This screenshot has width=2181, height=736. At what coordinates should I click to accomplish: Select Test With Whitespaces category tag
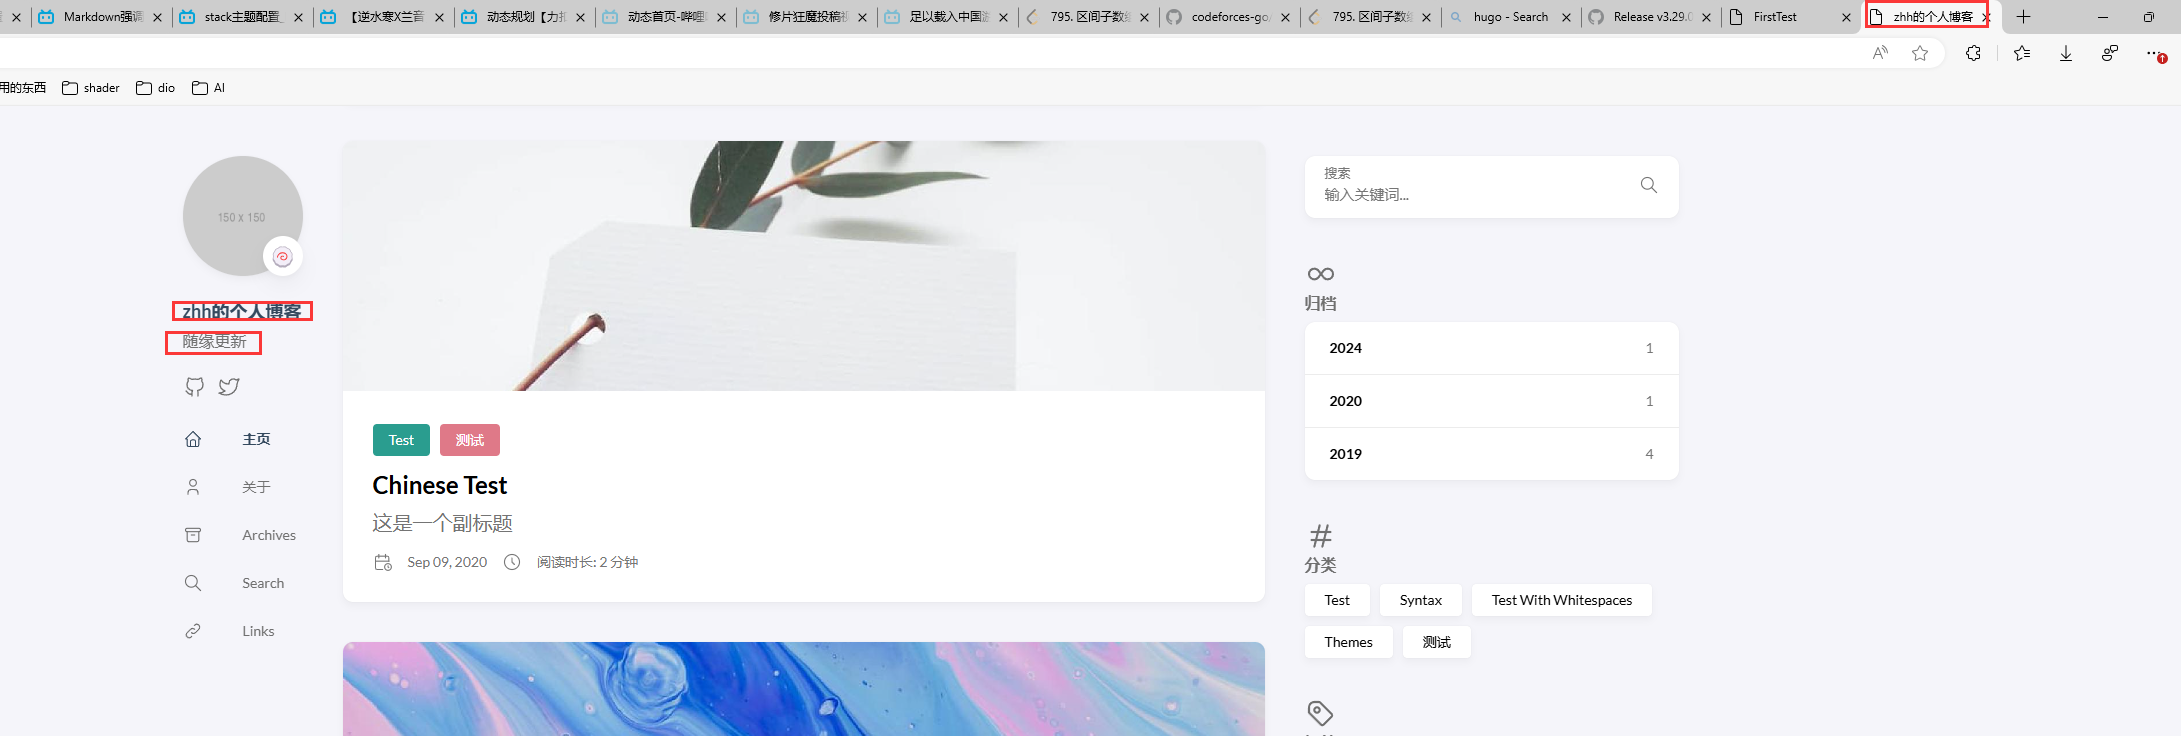[x=1562, y=600]
